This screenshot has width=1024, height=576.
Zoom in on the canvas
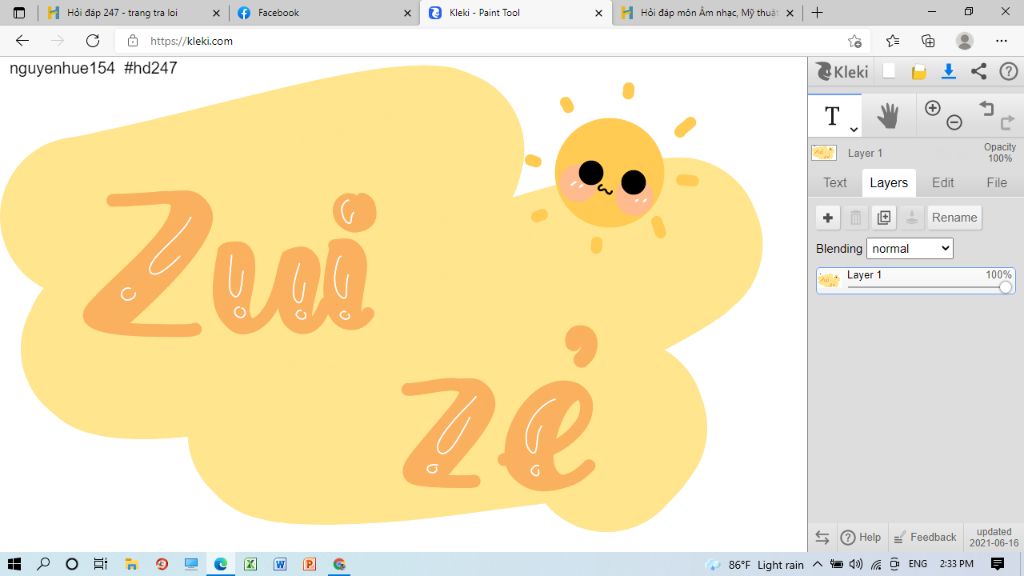point(933,108)
